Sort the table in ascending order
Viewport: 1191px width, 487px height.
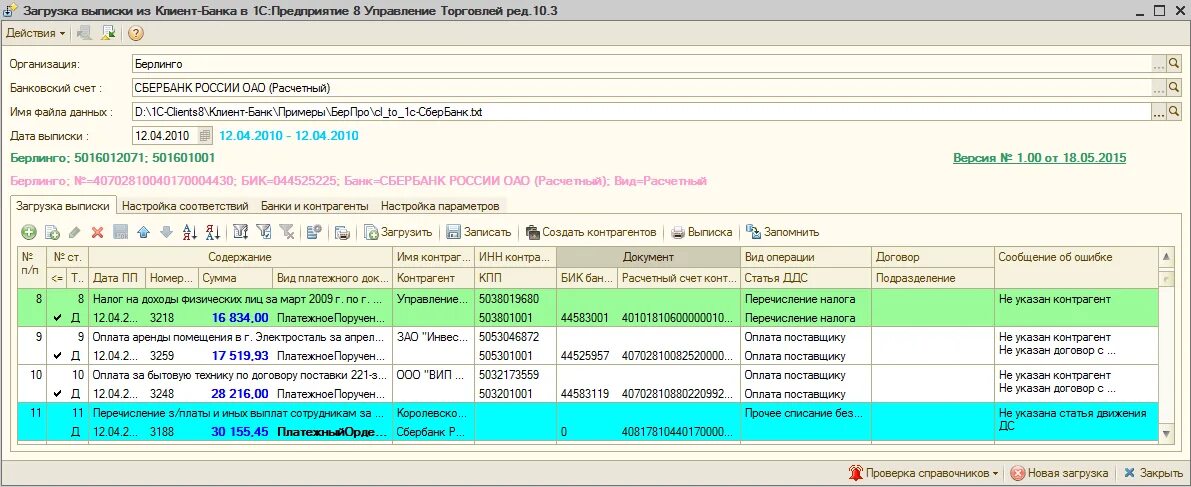tap(190, 232)
